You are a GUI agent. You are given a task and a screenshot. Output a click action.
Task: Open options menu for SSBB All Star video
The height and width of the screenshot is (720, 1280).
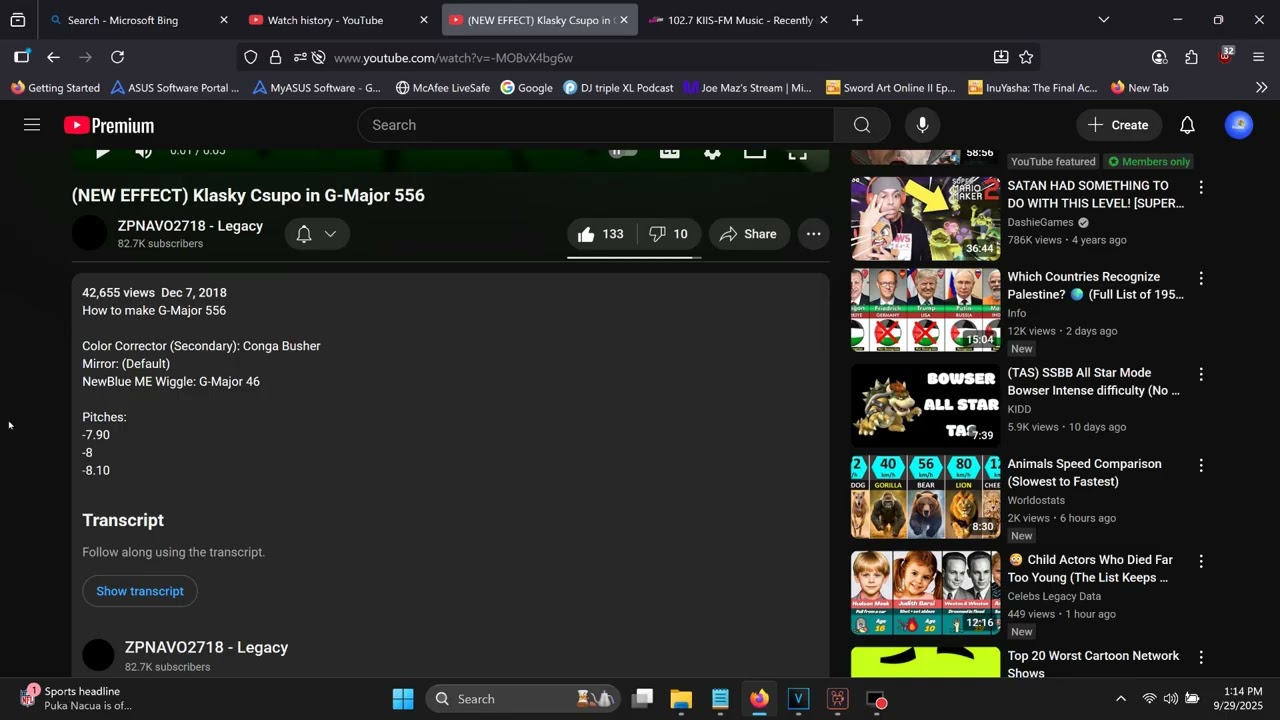coord(1201,374)
